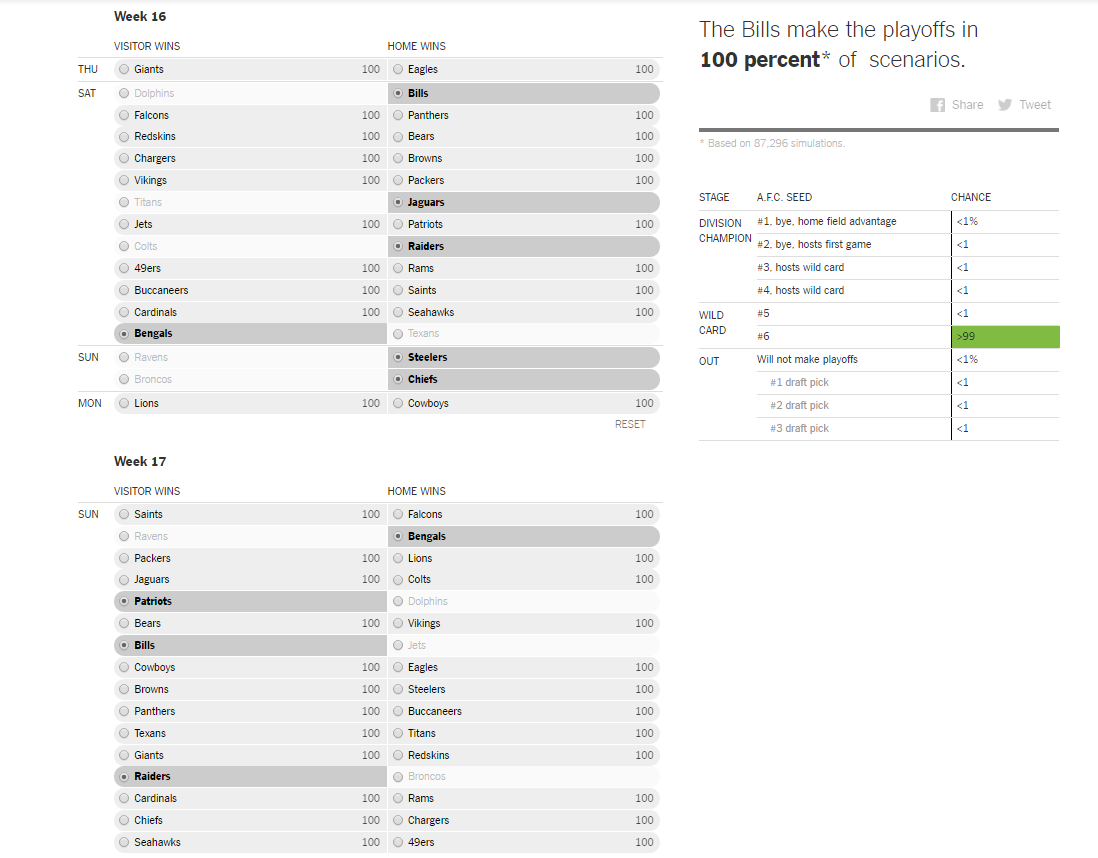This screenshot has height=858, width=1098.
Task: Select Patriots home win versus Jets
Action: [524, 224]
